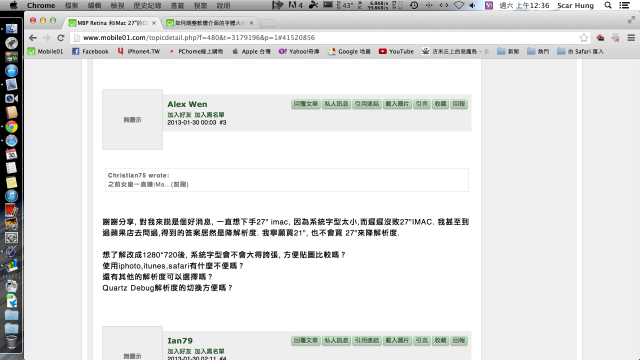Go back with Chrome's back arrow

(x=33, y=38)
